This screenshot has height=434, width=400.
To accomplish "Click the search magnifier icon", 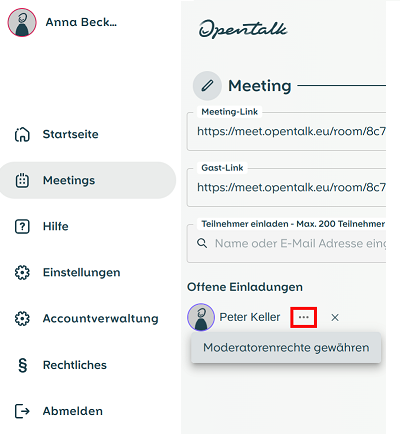I will (x=202, y=243).
